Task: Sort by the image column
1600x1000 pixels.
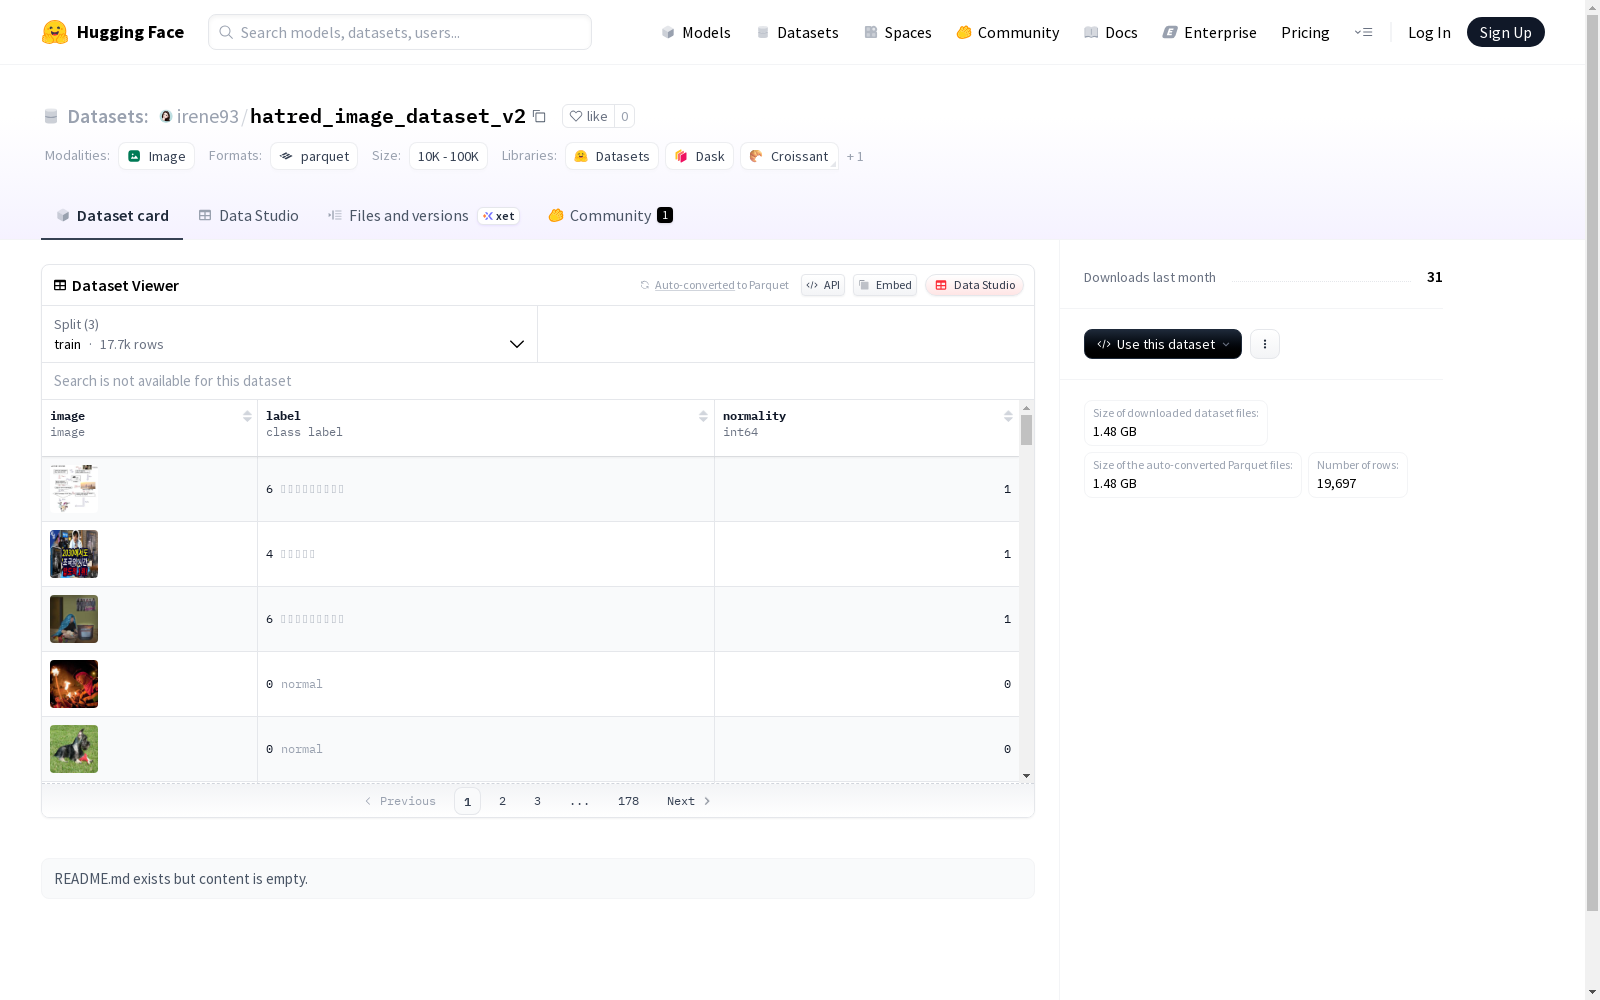Action: [247, 416]
